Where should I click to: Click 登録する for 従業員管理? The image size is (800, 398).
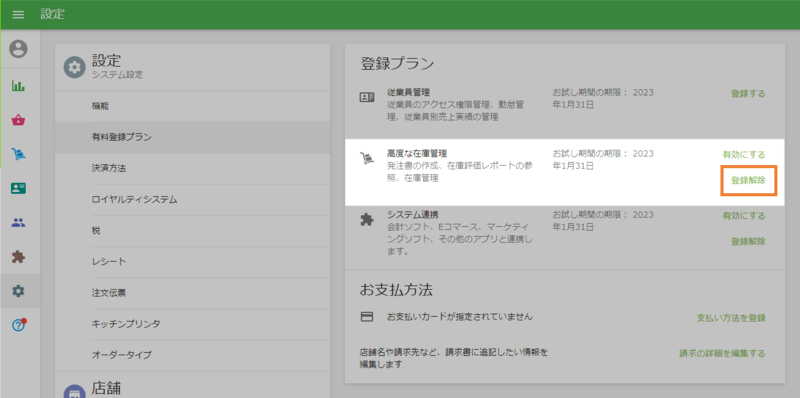pos(748,93)
